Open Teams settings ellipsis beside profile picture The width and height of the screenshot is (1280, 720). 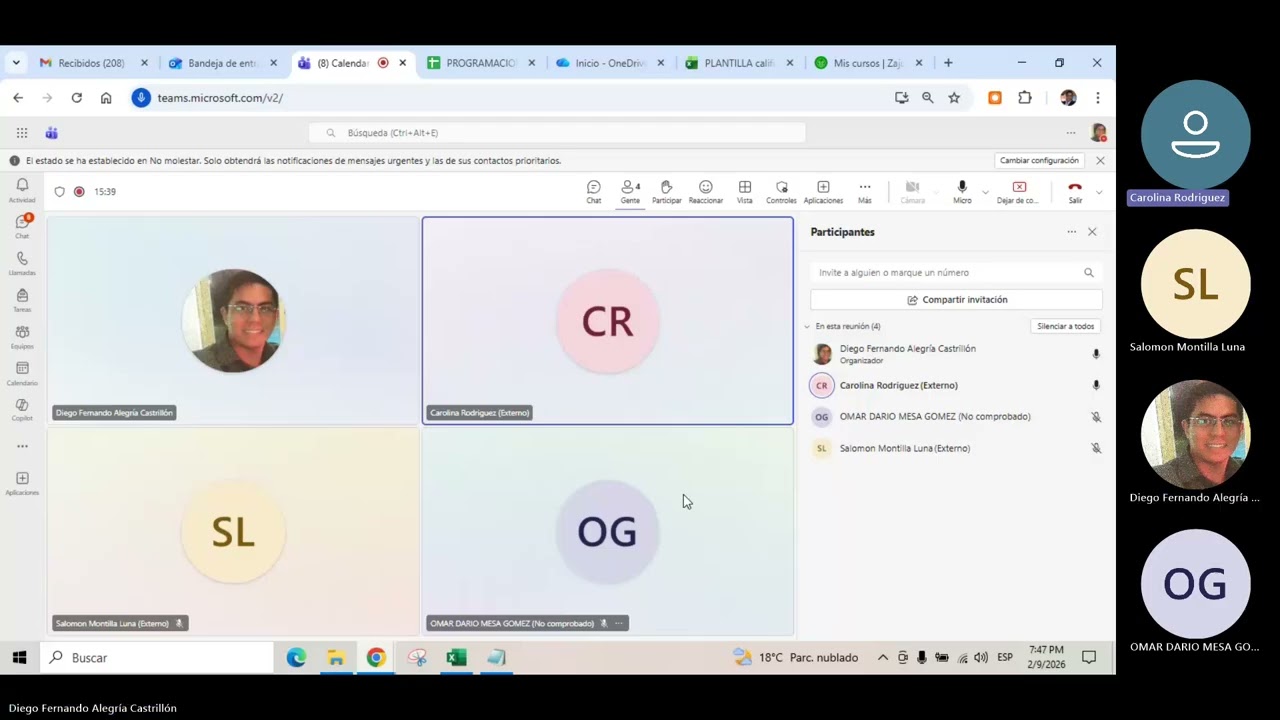click(x=1071, y=132)
